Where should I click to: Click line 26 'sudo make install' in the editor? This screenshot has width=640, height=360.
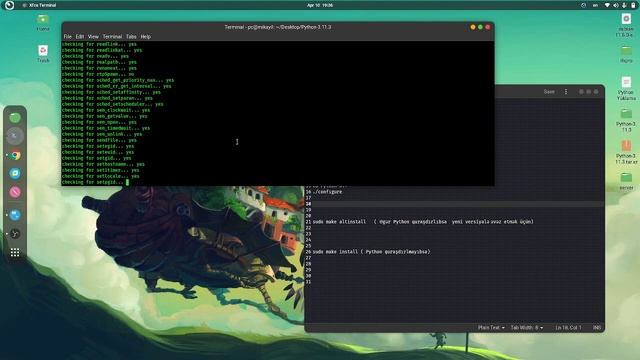pyautogui.click(x=371, y=251)
